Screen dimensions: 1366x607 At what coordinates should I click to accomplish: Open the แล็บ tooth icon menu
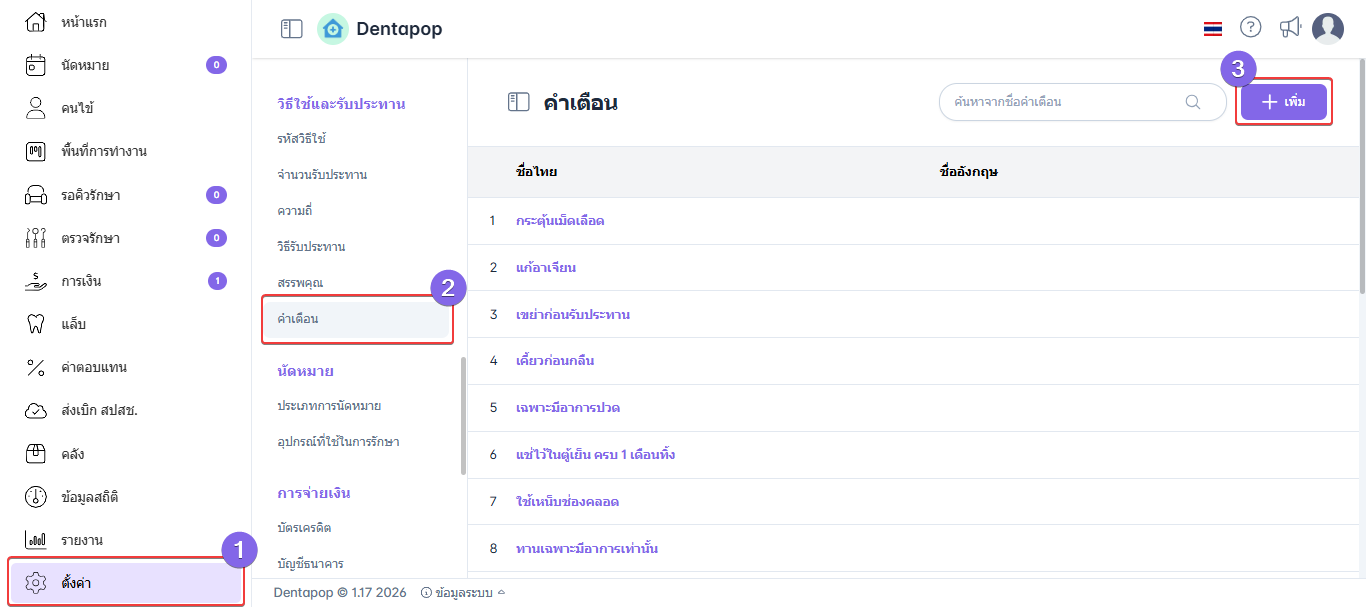coord(36,324)
